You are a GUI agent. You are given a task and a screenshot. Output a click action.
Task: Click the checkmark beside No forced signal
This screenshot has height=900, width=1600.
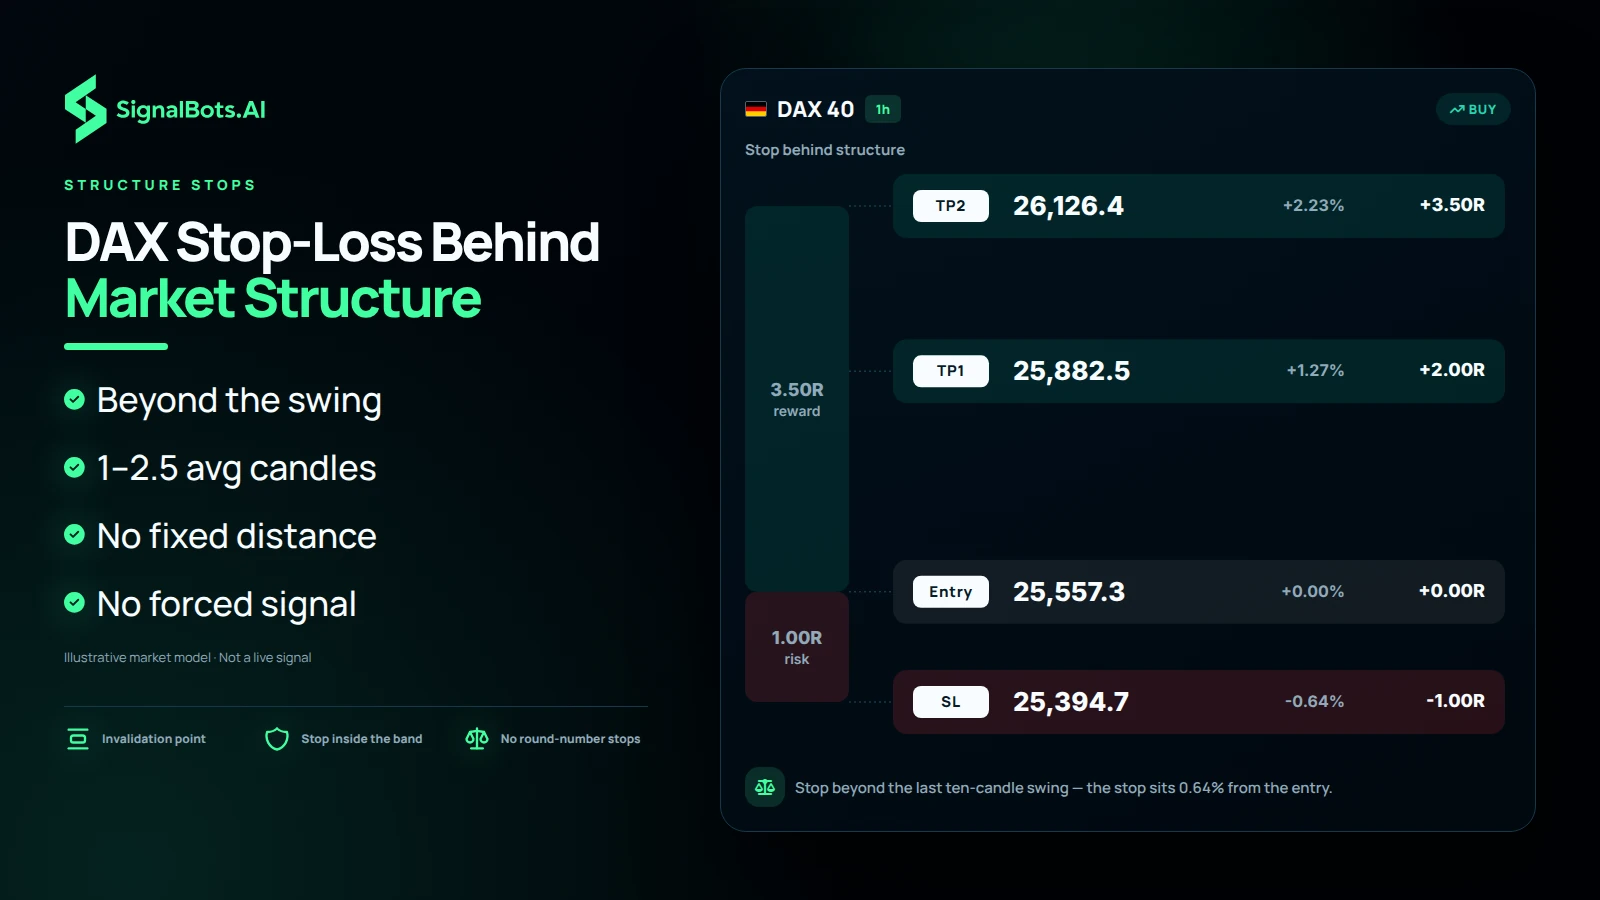pyautogui.click(x=74, y=603)
